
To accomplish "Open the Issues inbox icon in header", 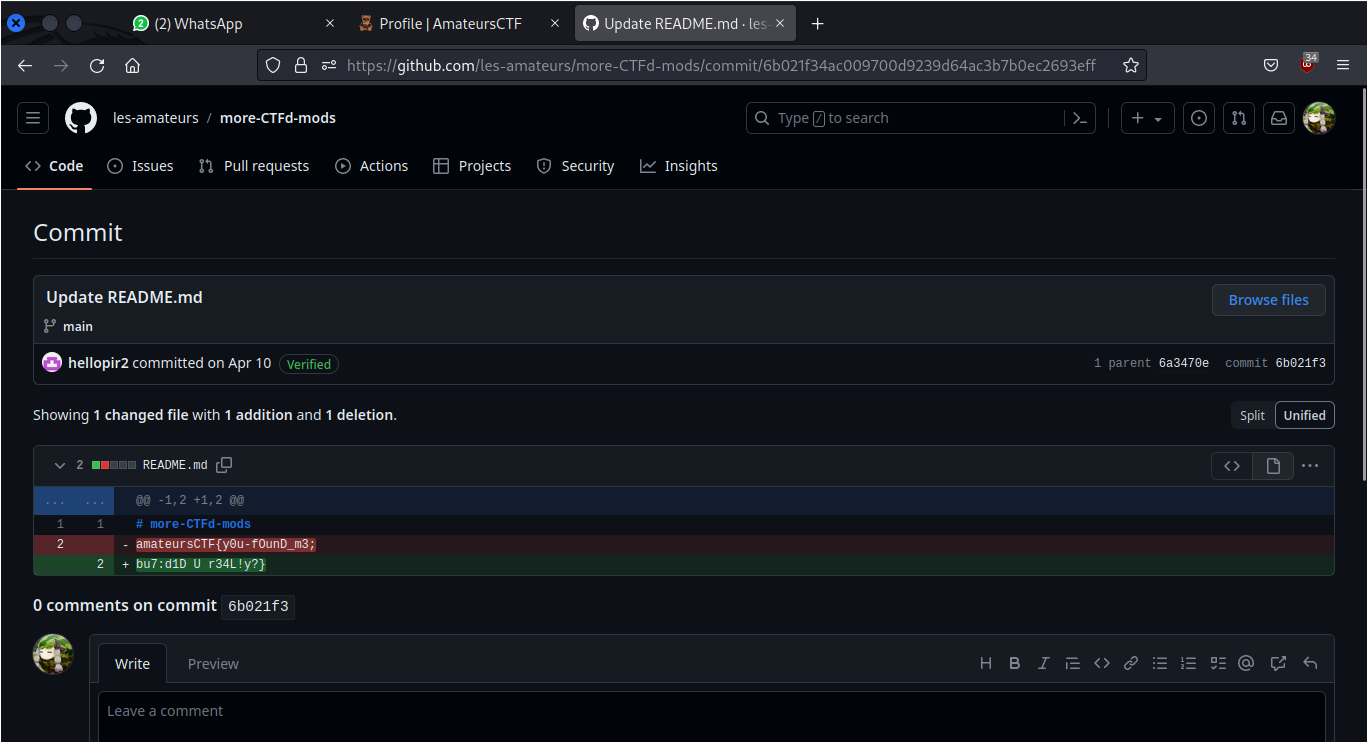I will point(1199,118).
